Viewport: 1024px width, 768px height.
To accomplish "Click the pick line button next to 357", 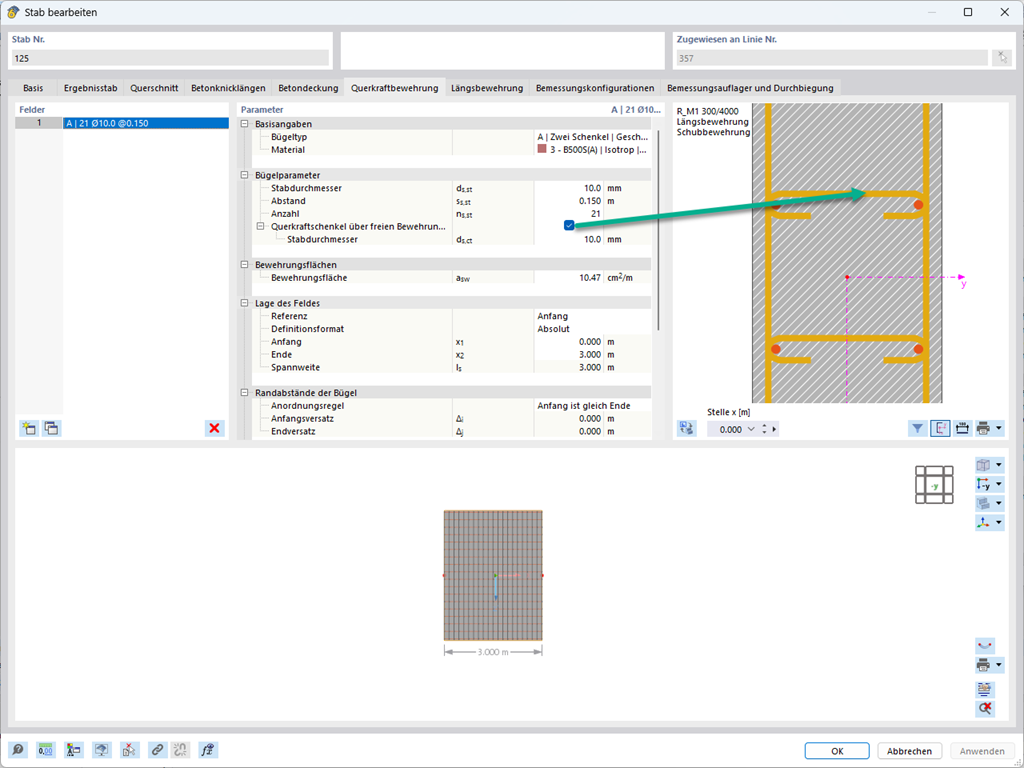I will pyautogui.click(x=1001, y=58).
